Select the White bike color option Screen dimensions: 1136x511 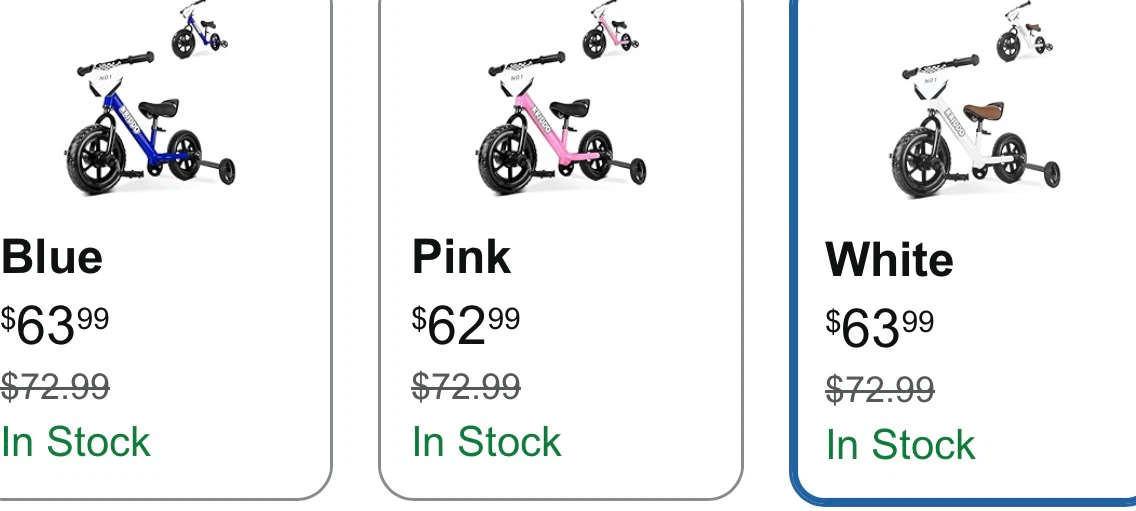(x=964, y=250)
